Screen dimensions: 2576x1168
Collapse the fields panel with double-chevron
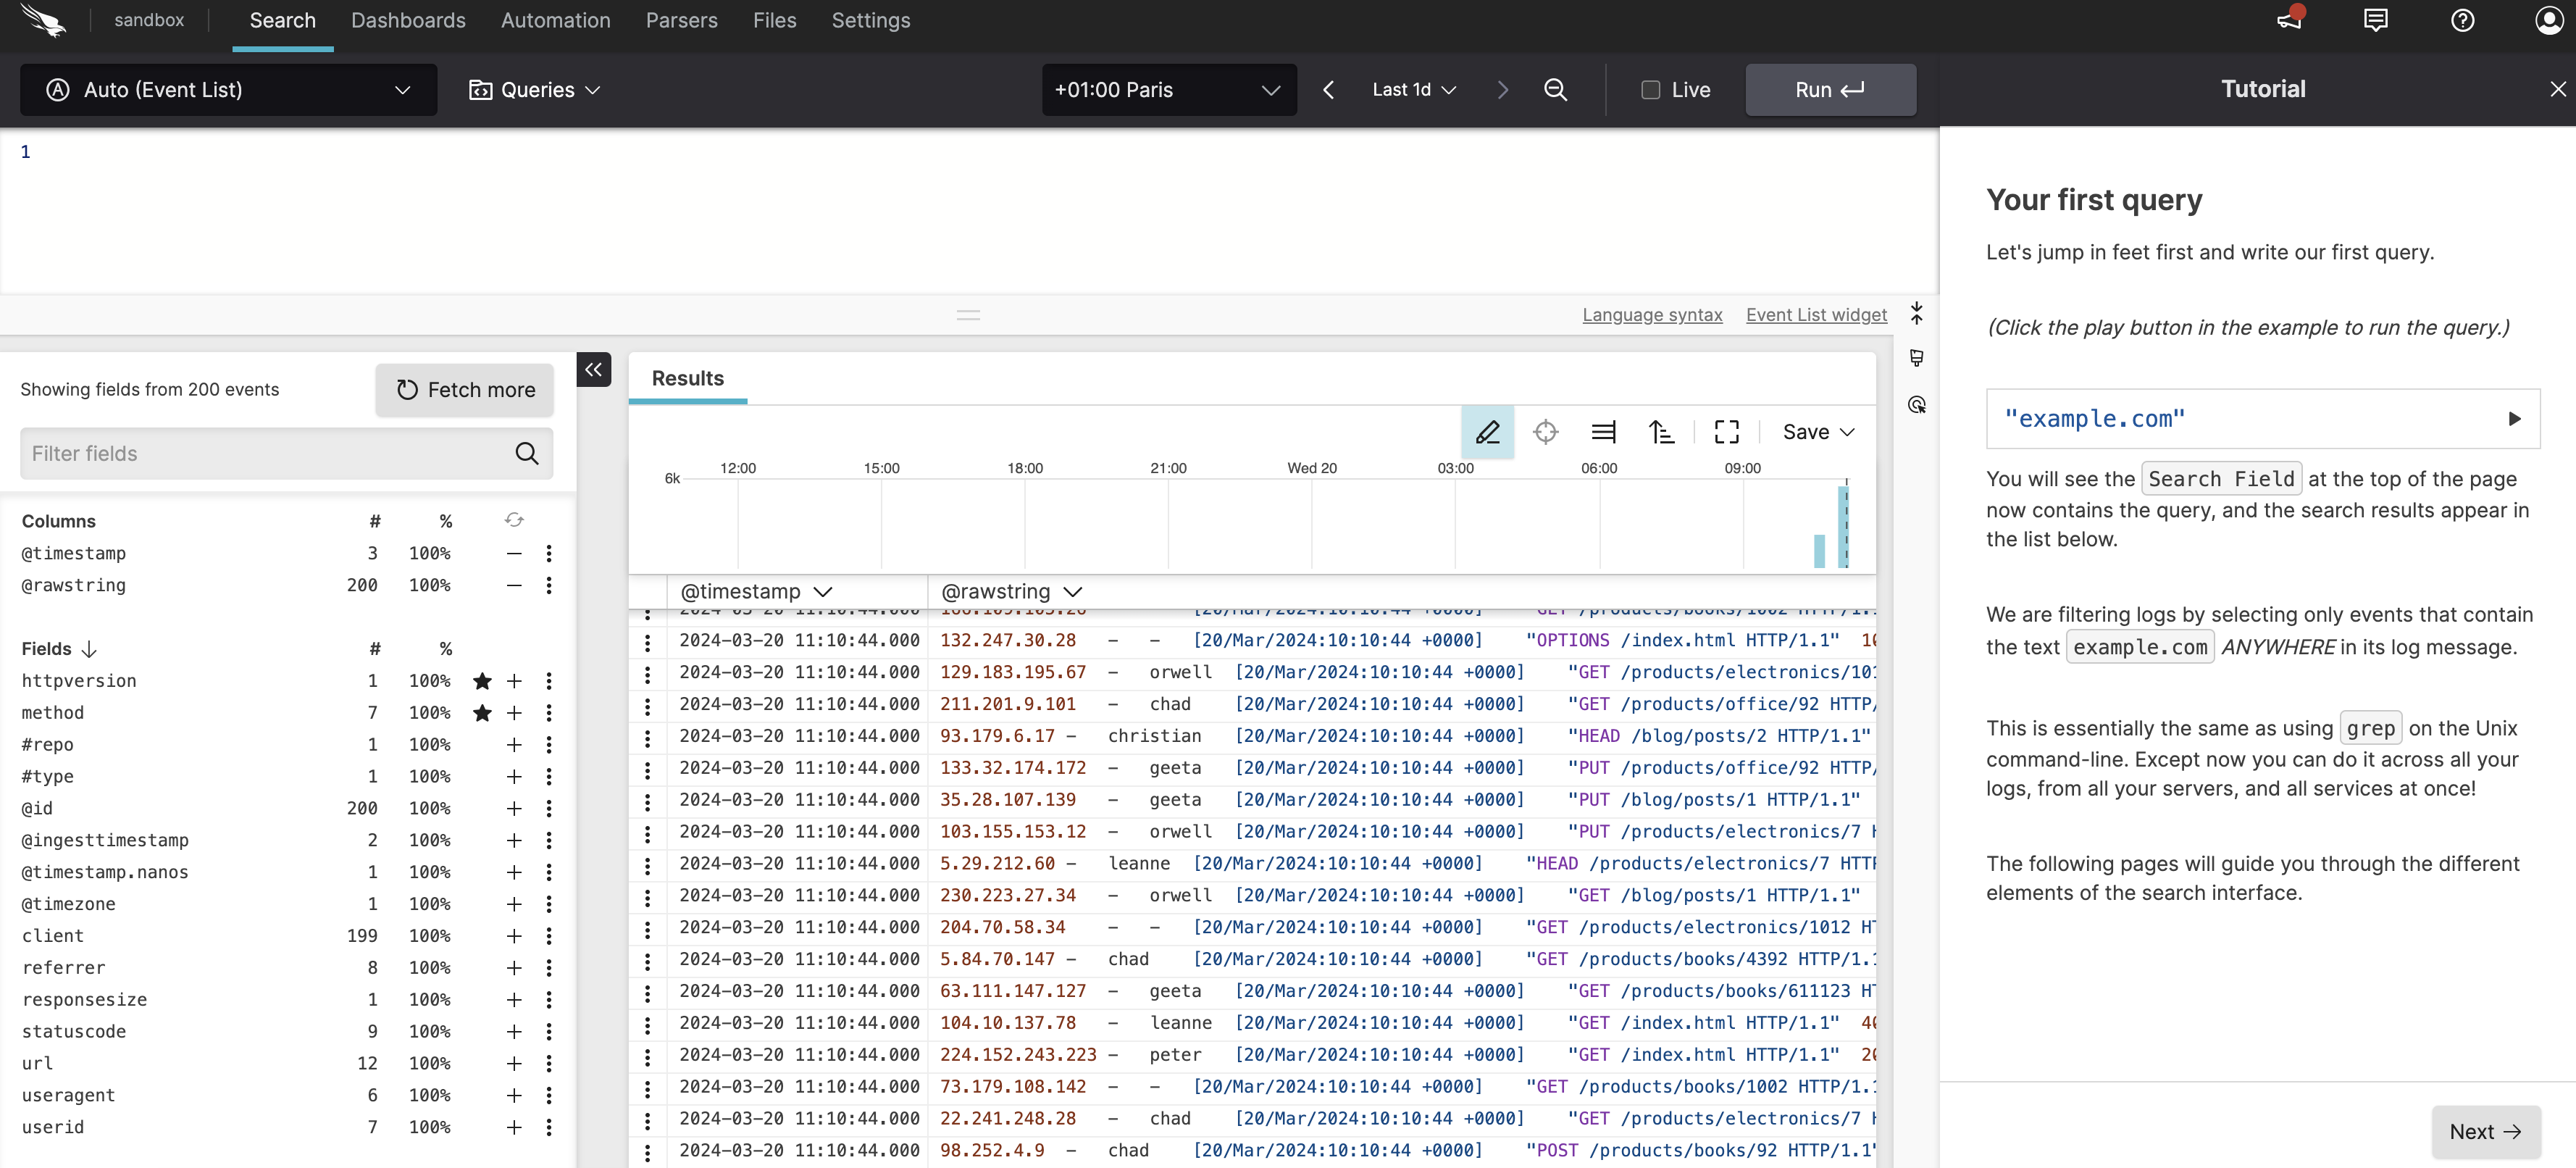pyautogui.click(x=594, y=370)
